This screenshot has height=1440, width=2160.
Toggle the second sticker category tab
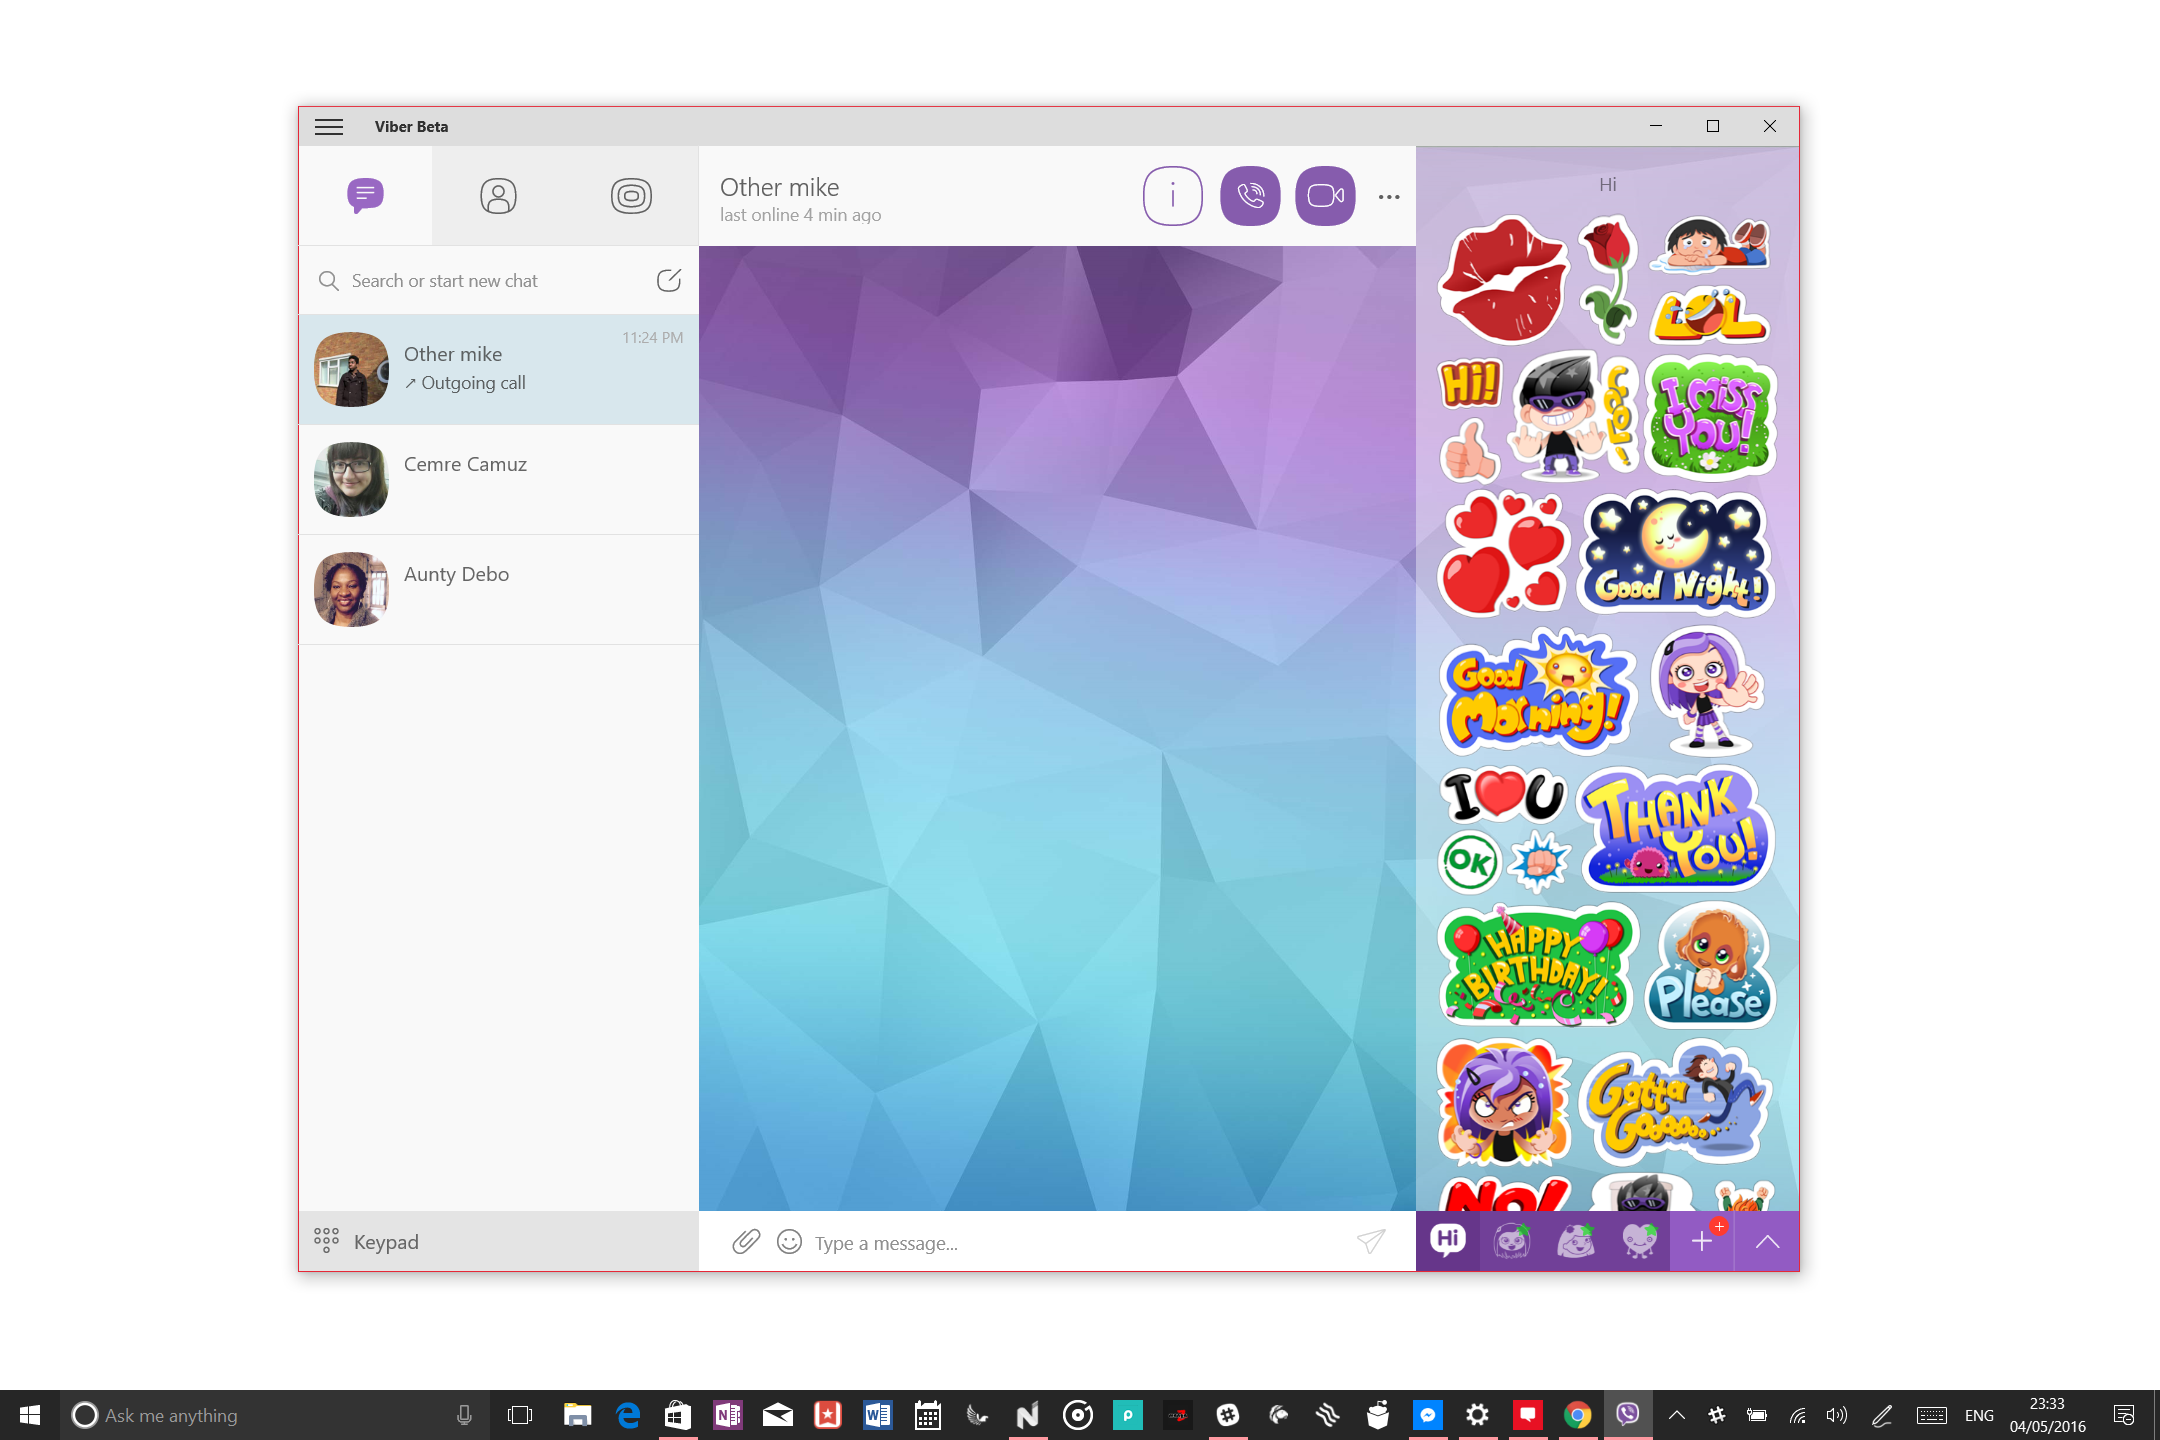pyautogui.click(x=1511, y=1239)
